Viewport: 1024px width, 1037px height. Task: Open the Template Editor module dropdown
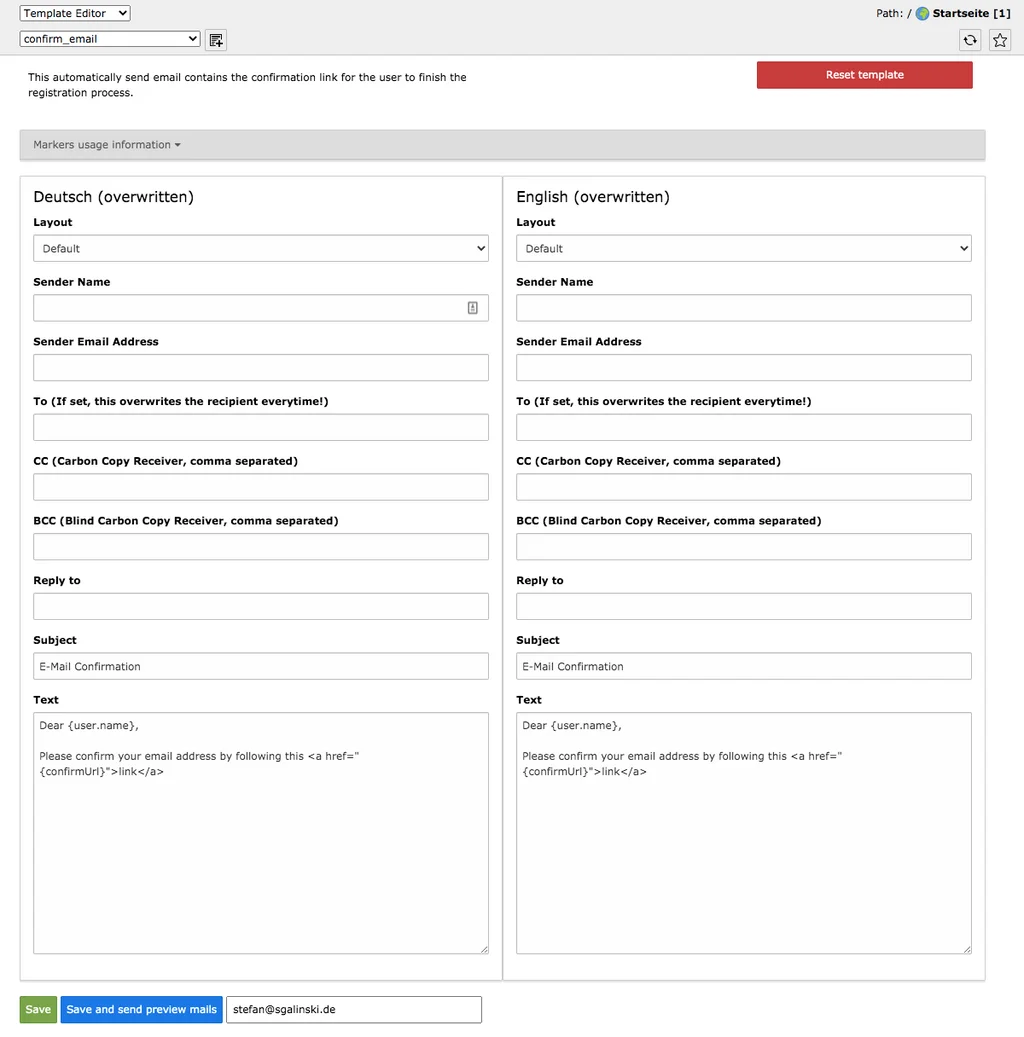tap(74, 13)
